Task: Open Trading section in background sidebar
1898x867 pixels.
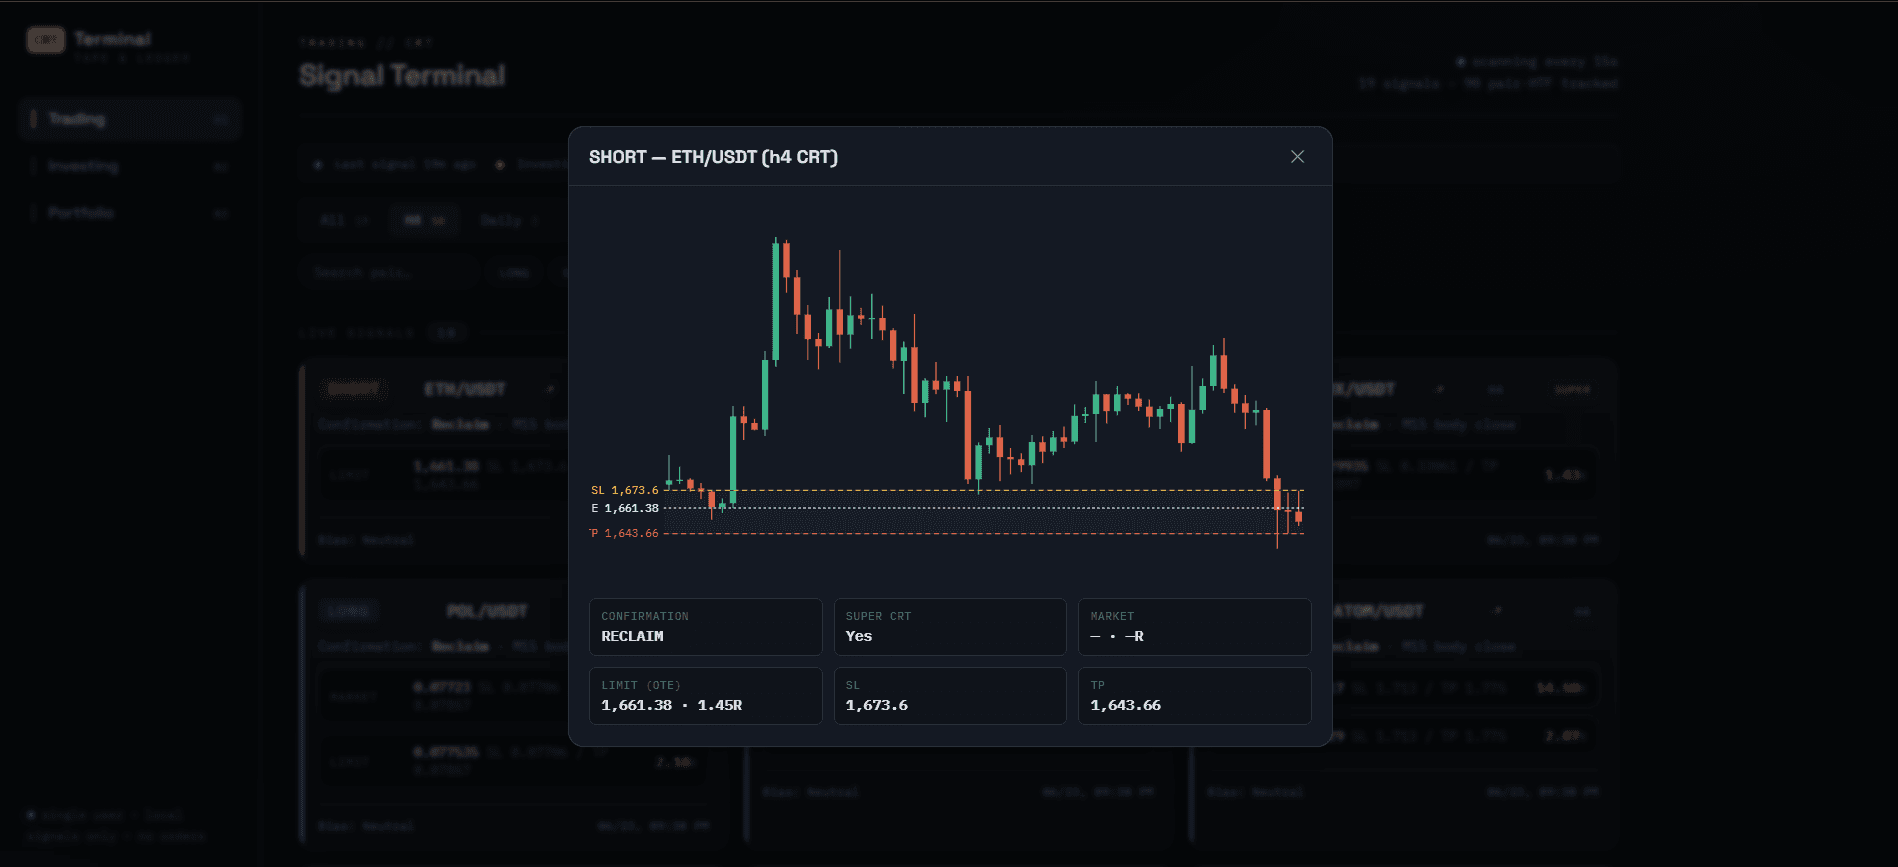Action: 130,119
